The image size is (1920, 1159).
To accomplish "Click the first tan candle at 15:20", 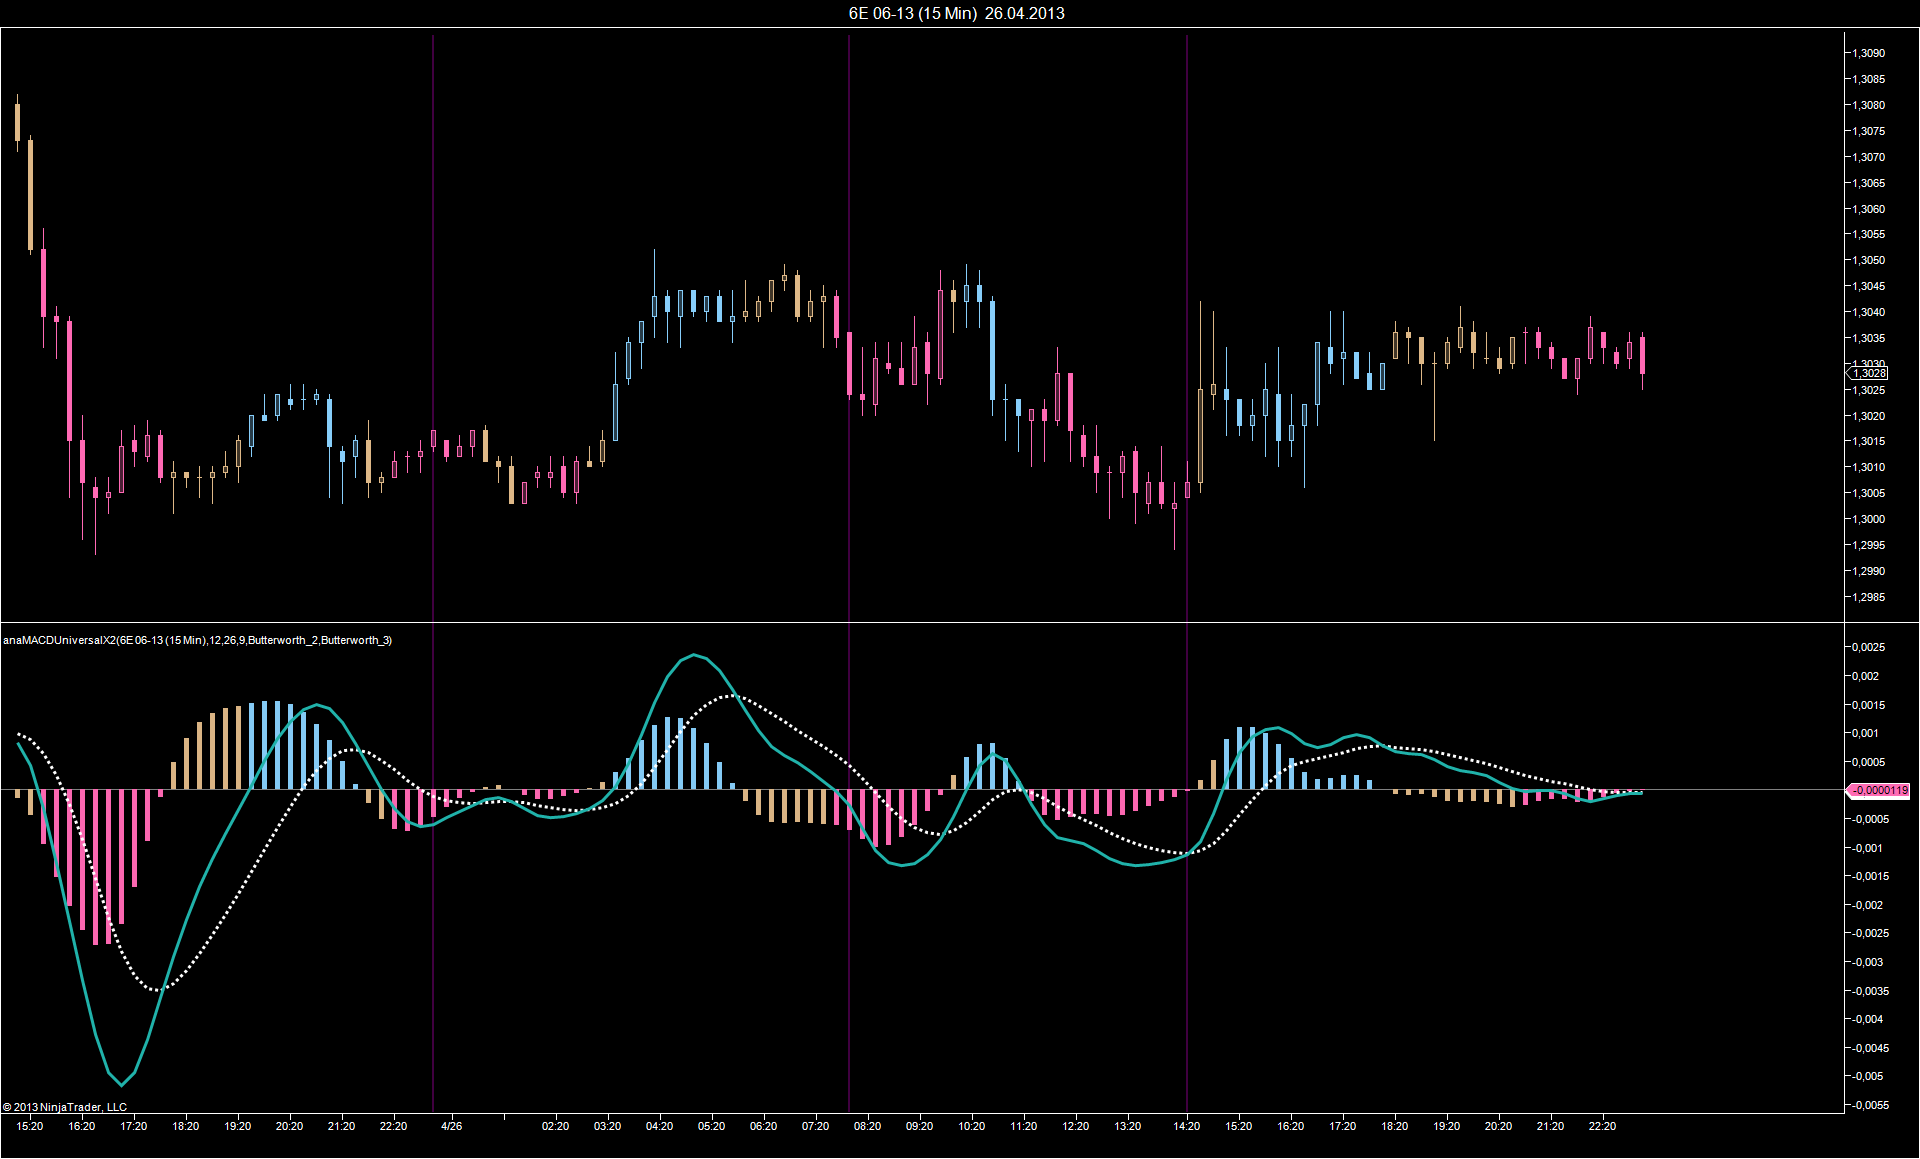I will coord(17,122).
